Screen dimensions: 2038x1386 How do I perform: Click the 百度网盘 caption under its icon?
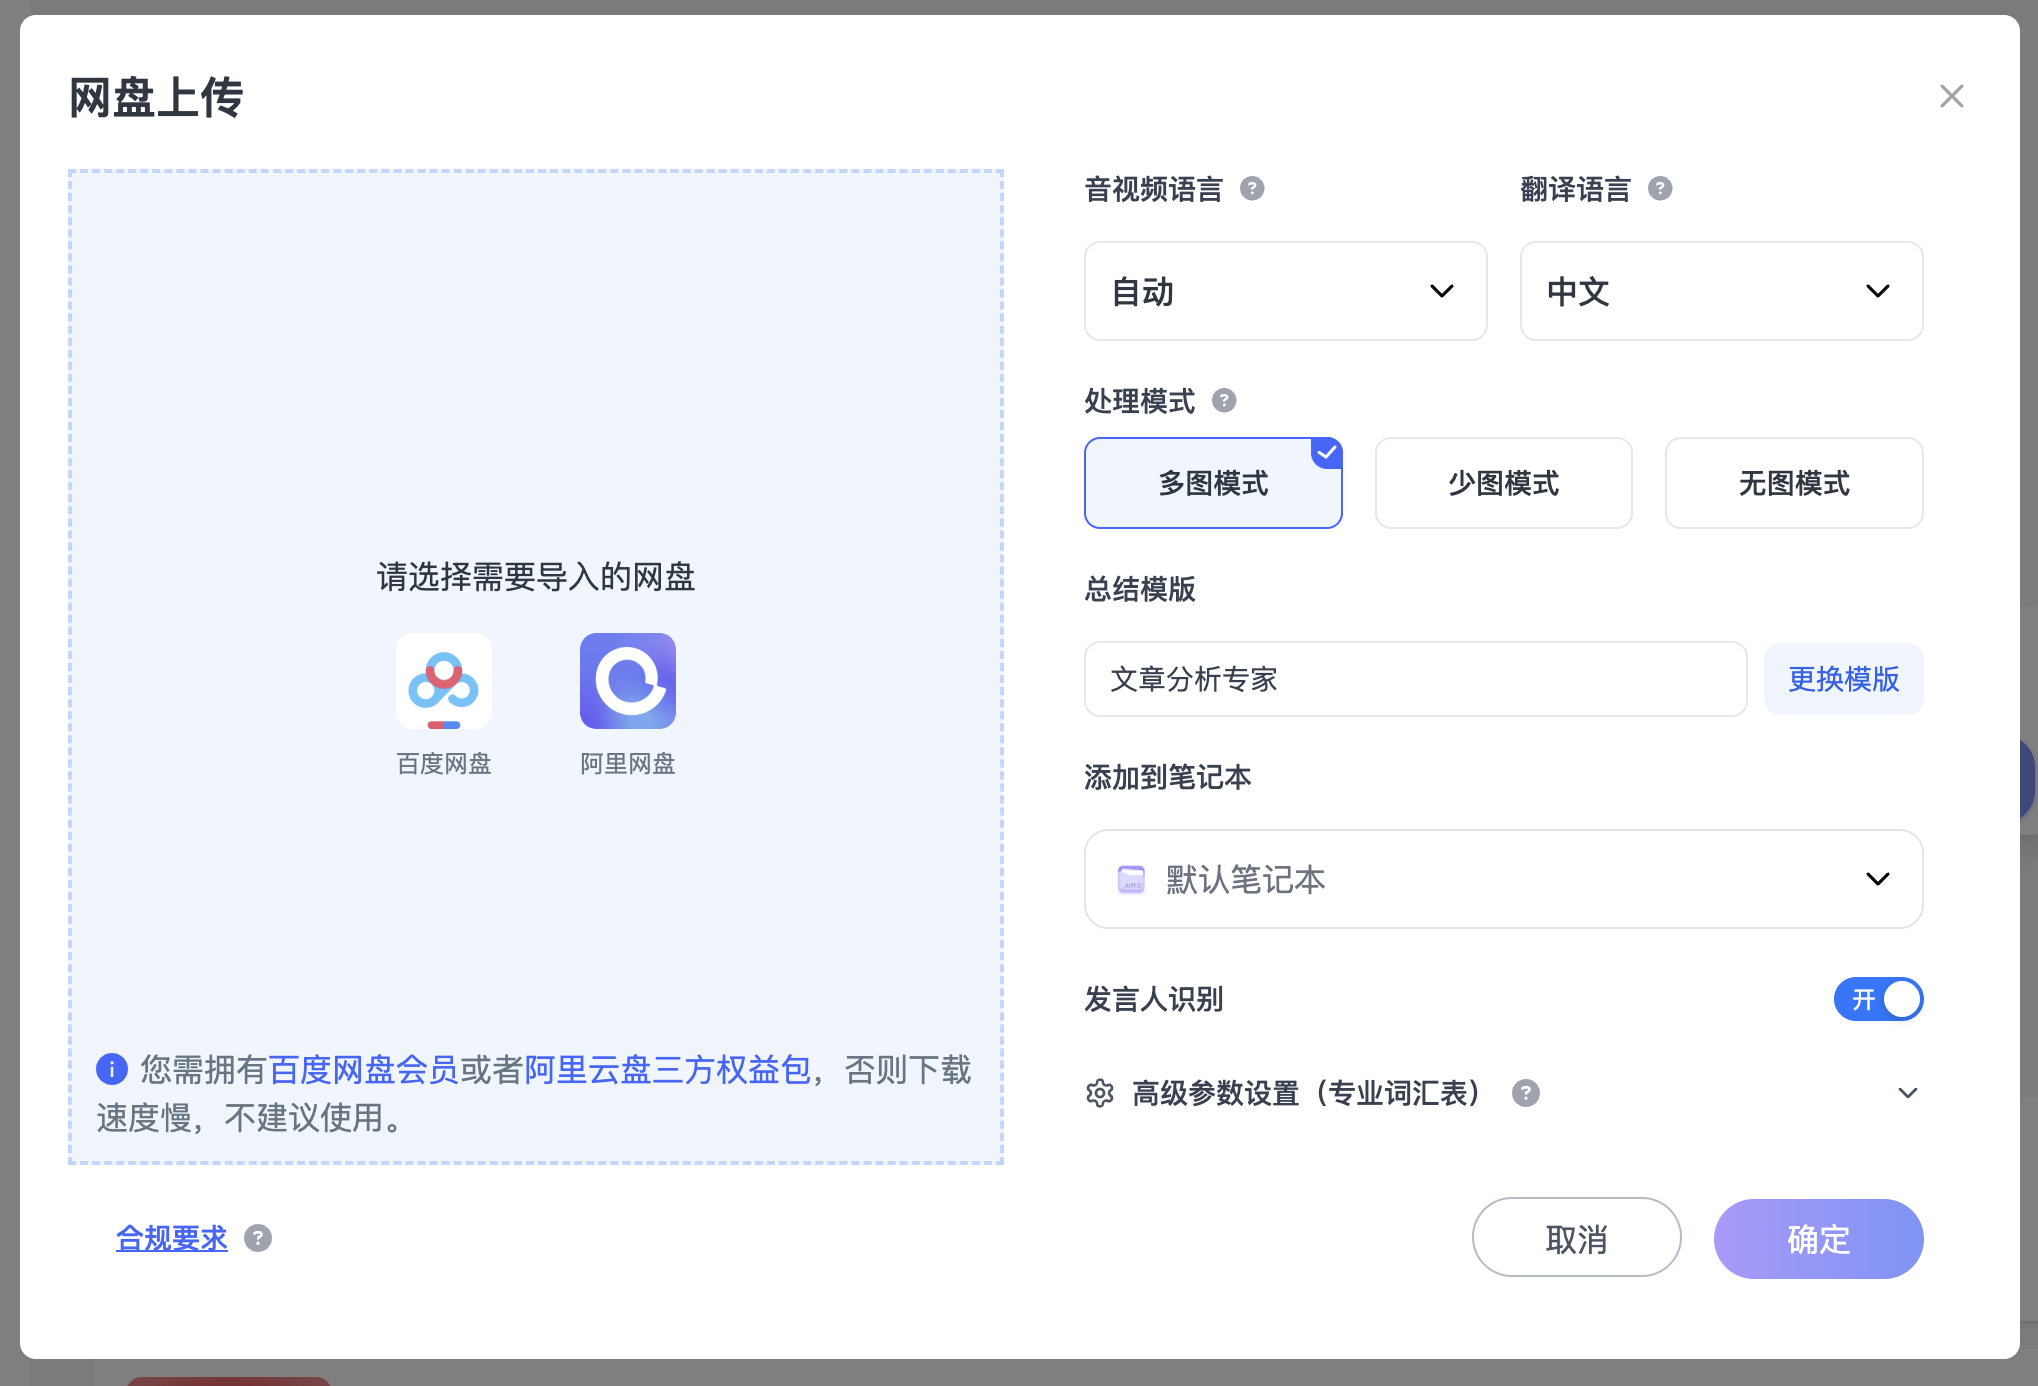click(444, 764)
